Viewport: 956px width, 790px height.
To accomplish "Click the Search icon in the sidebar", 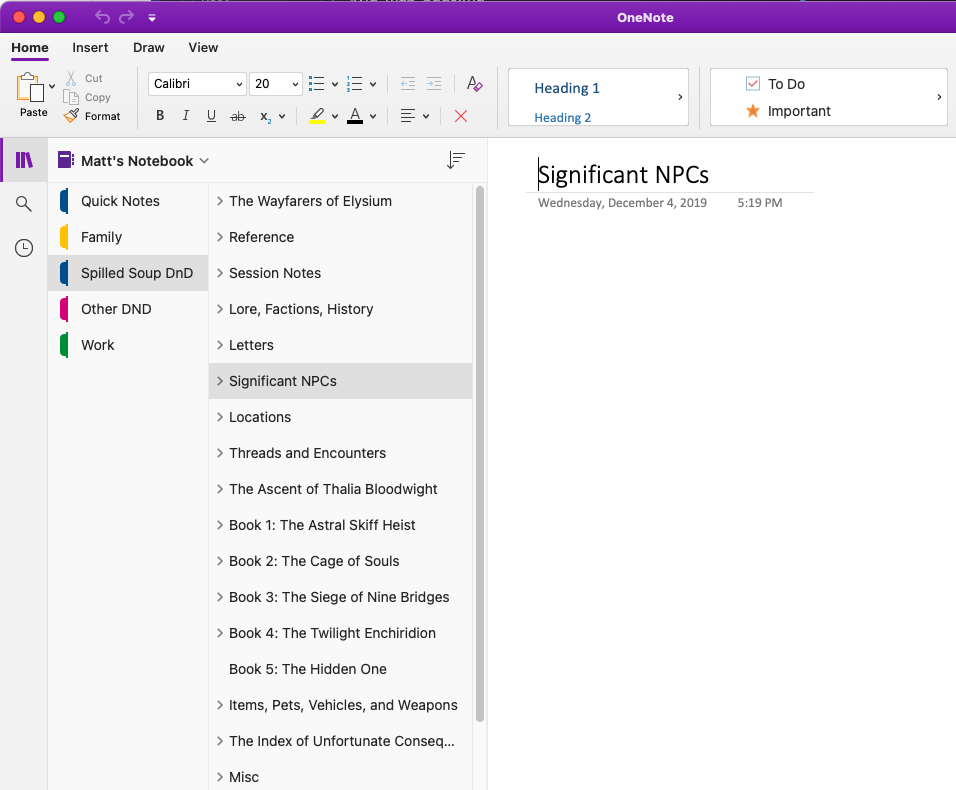I will point(23,203).
